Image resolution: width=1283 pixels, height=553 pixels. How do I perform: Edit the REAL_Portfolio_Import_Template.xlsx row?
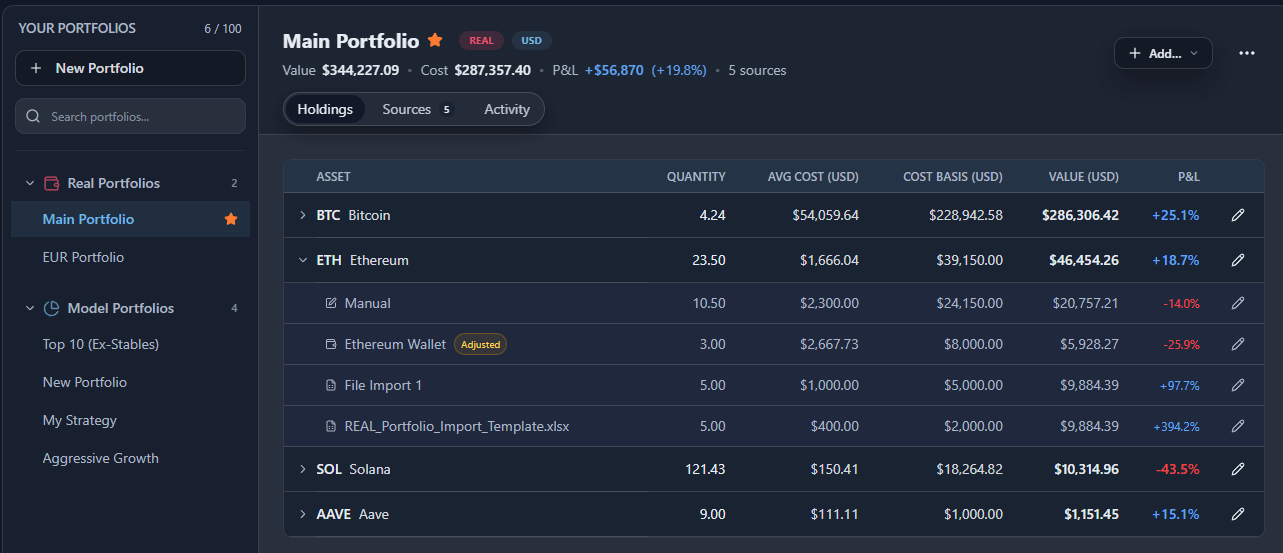click(1237, 426)
